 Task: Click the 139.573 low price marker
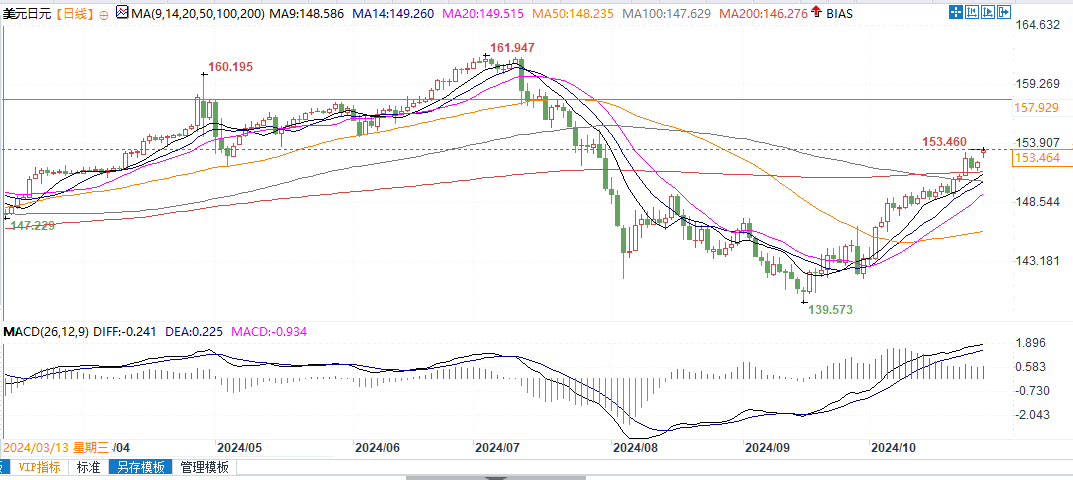(830, 310)
